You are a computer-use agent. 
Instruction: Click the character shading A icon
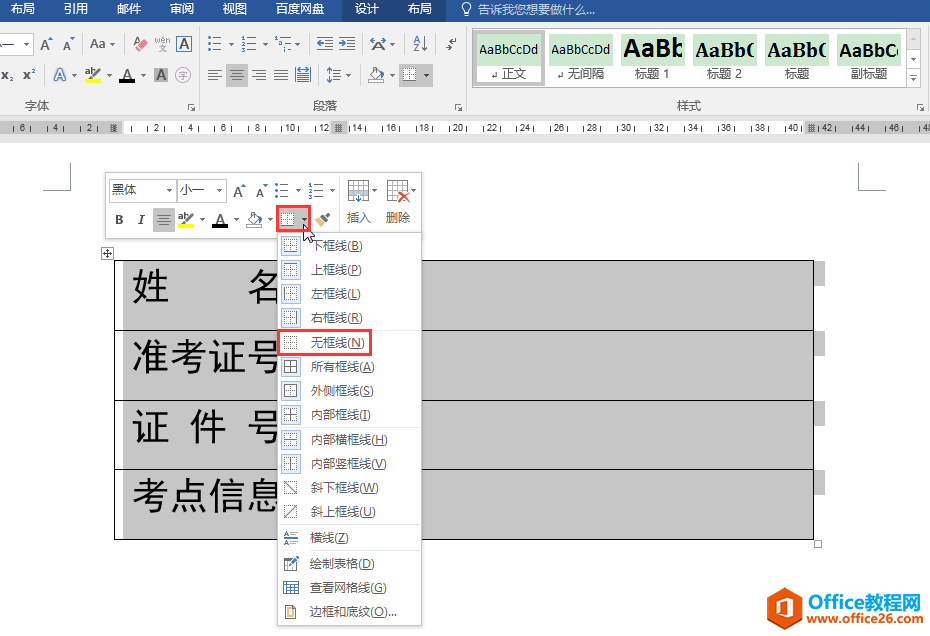click(161, 75)
